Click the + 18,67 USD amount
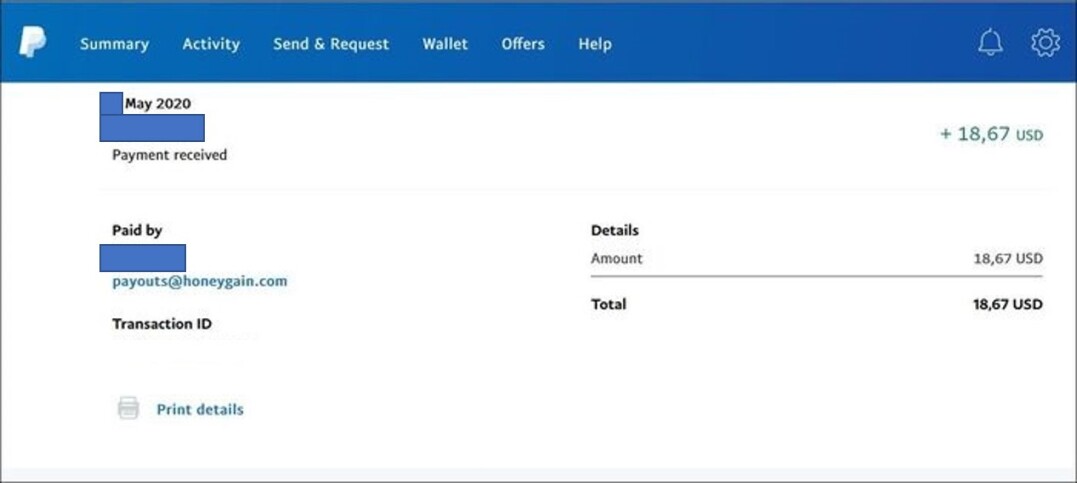 991,134
